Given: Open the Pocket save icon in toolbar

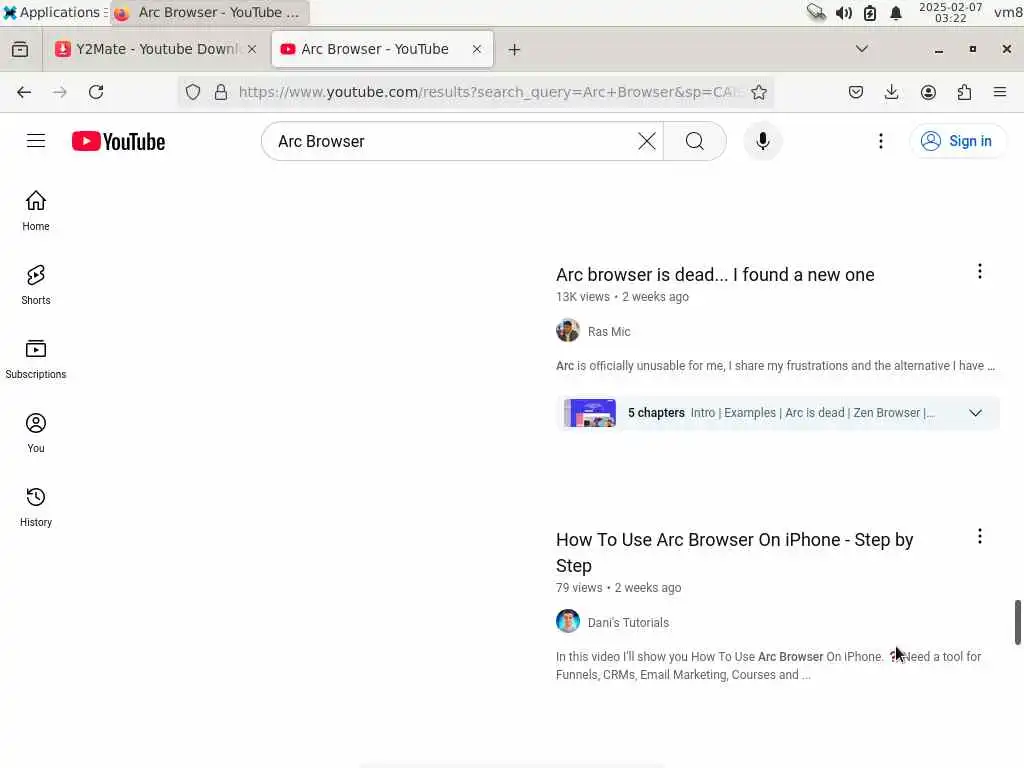Looking at the screenshot, I should click(856, 92).
